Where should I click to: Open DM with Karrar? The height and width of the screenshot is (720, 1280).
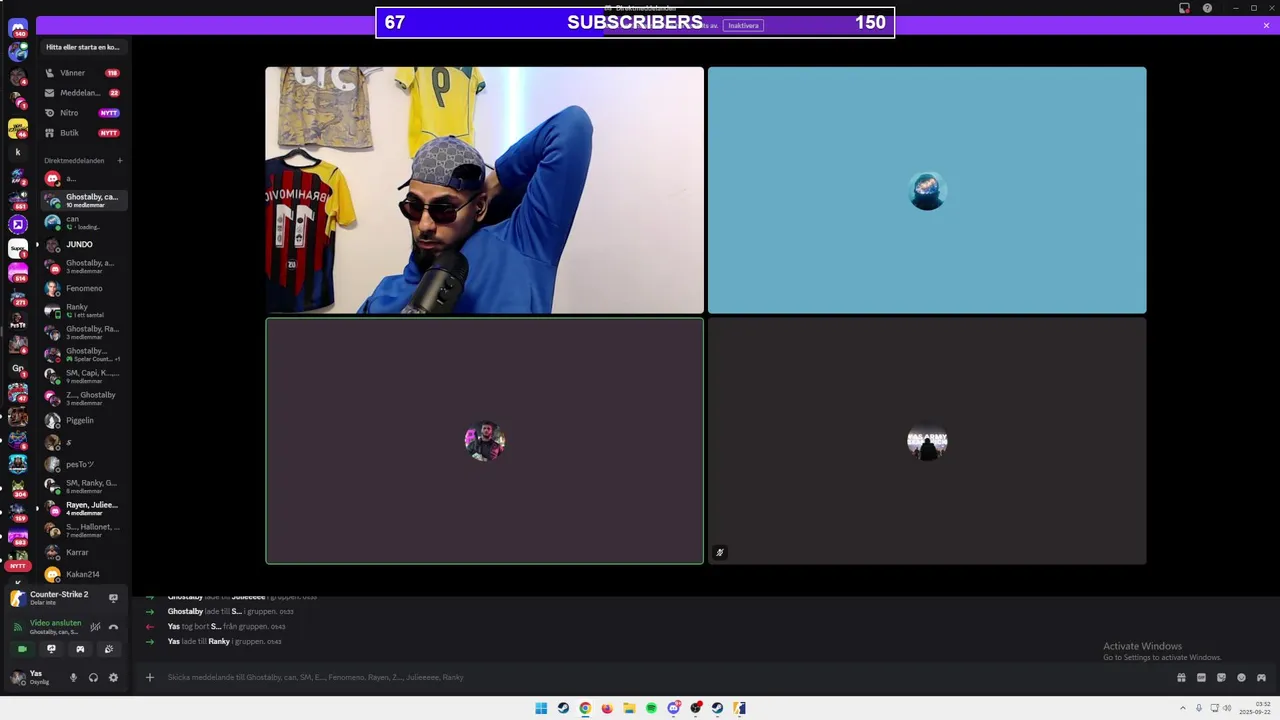(x=83, y=552)
